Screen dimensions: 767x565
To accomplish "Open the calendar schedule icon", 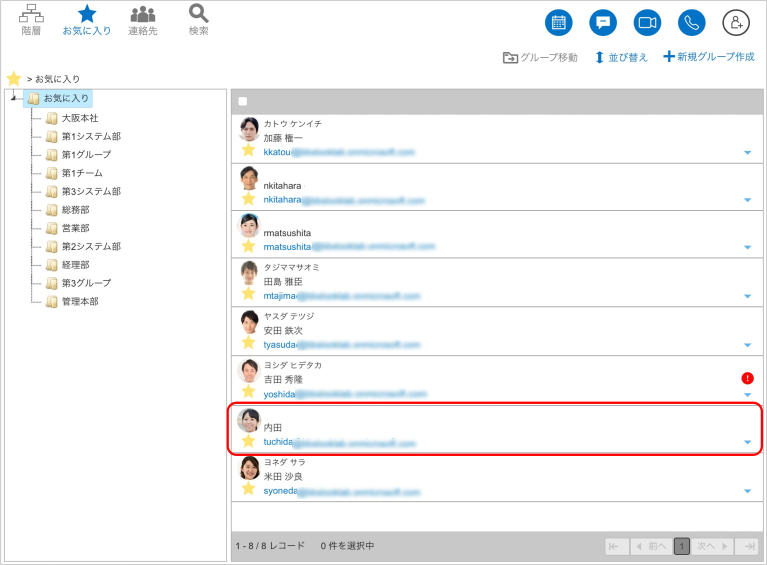I will [x=559, y=23].
